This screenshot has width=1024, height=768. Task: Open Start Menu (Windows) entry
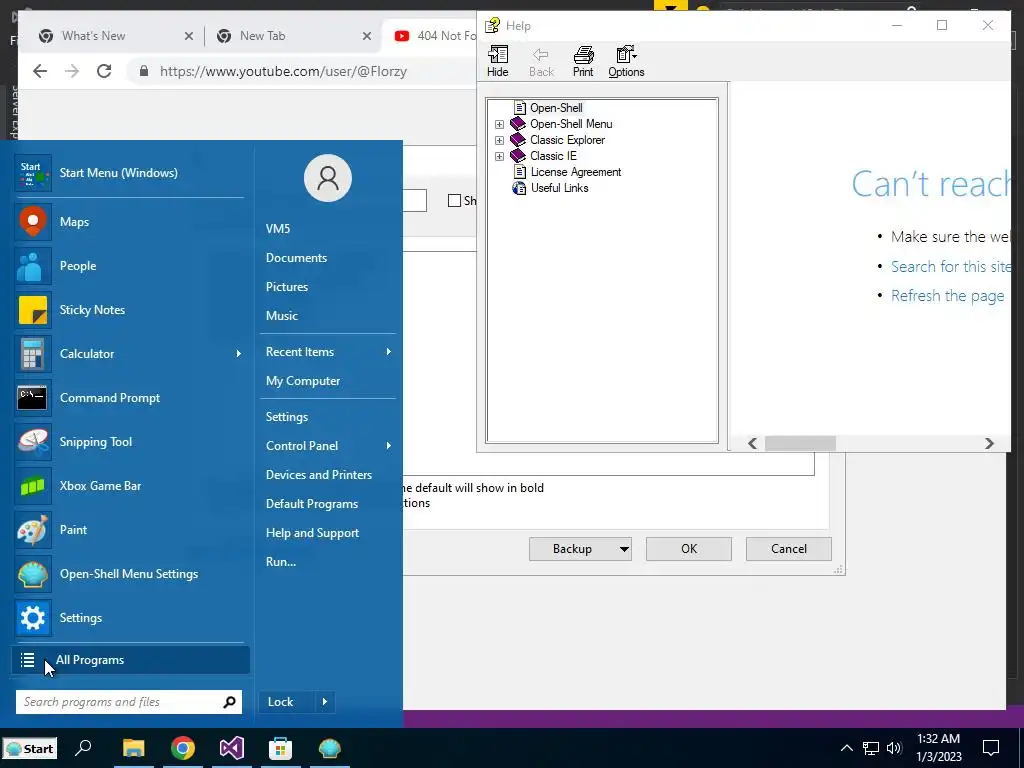[129, 173]
